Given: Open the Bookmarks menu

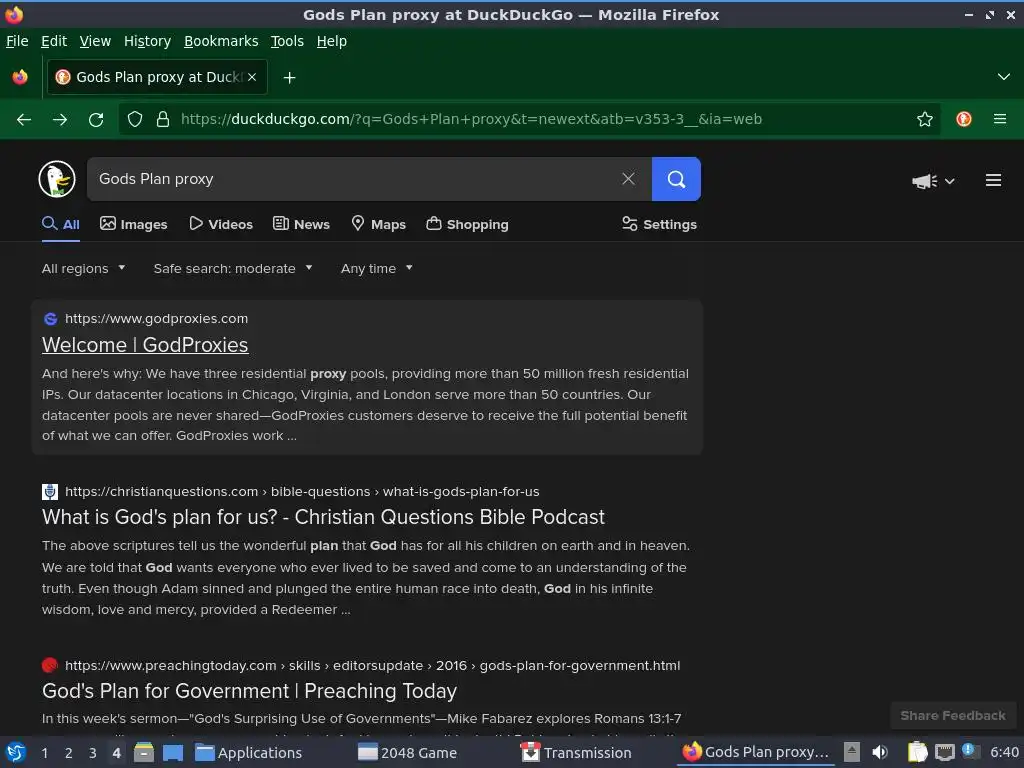Looking at the screenshot, I should click(221, 41).
